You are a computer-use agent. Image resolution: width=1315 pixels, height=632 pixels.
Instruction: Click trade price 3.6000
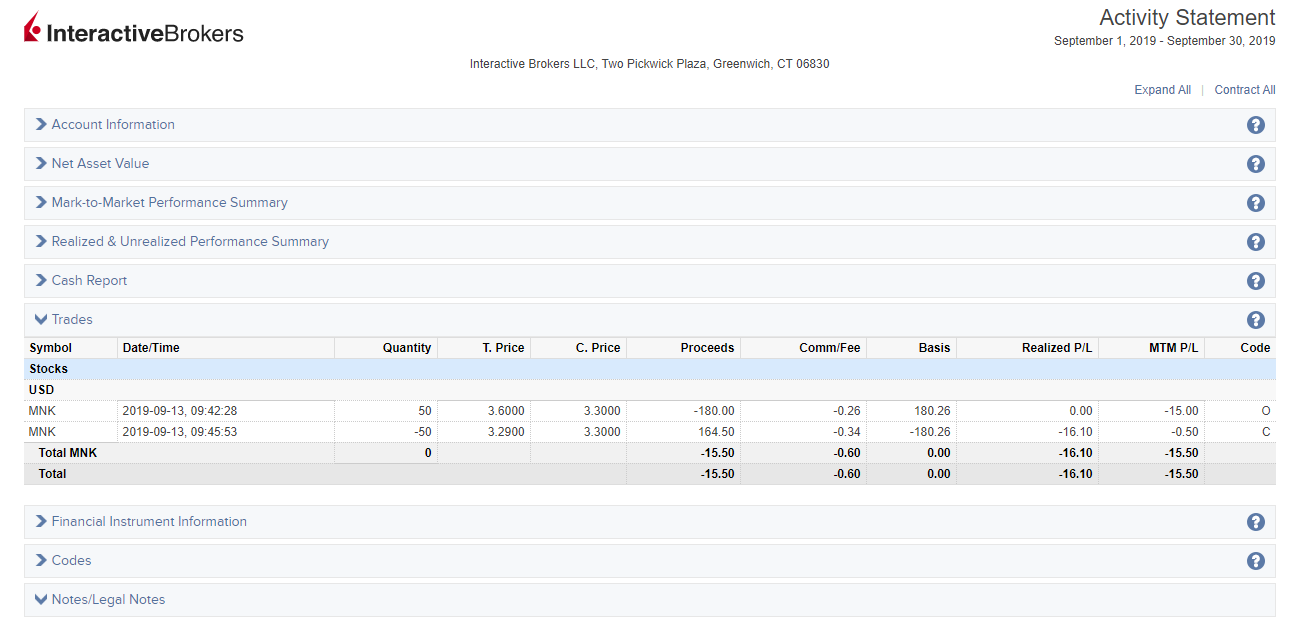tap(506, 411)
